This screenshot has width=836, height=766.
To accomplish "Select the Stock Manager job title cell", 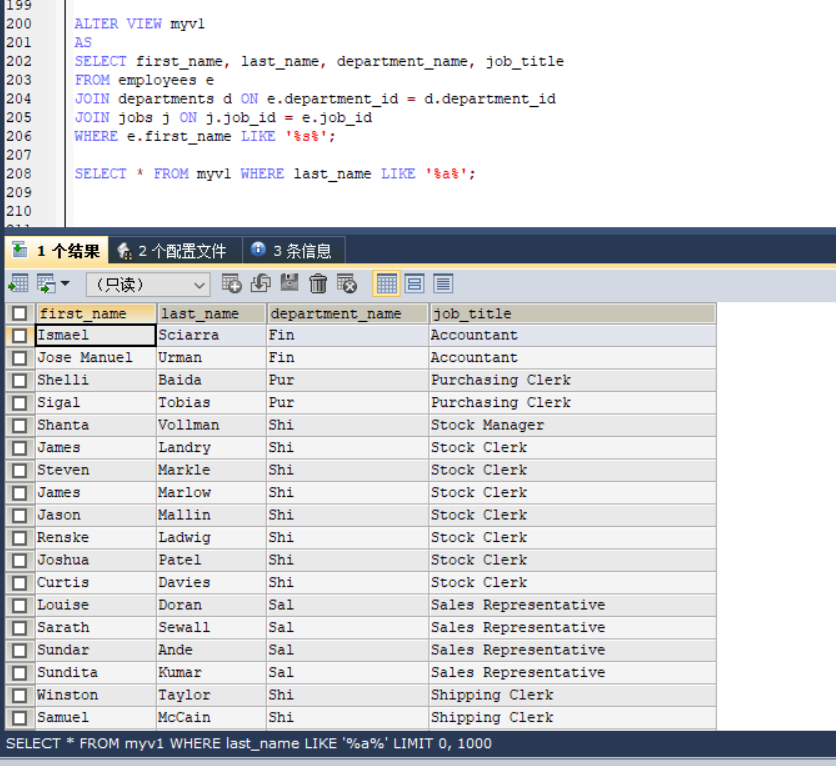I will 573,425.
